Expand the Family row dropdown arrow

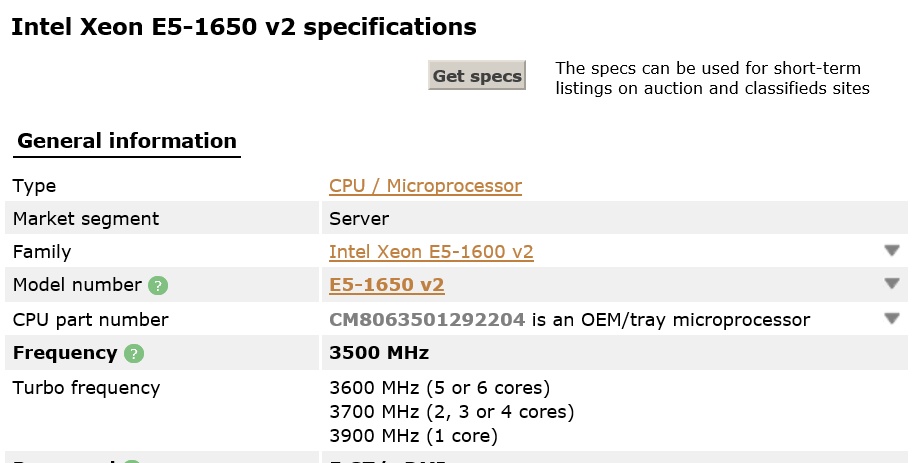(892, 251)
